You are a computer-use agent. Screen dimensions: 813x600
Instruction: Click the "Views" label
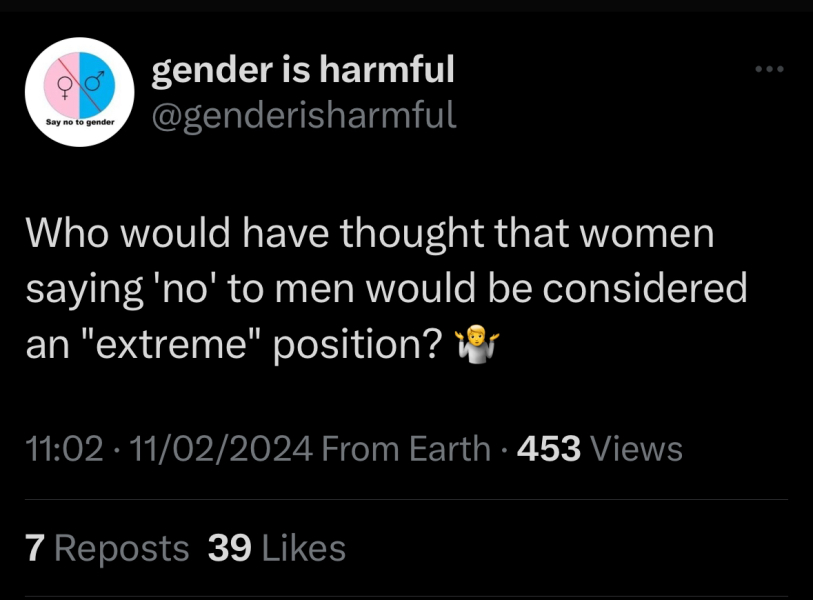(638, 449)
